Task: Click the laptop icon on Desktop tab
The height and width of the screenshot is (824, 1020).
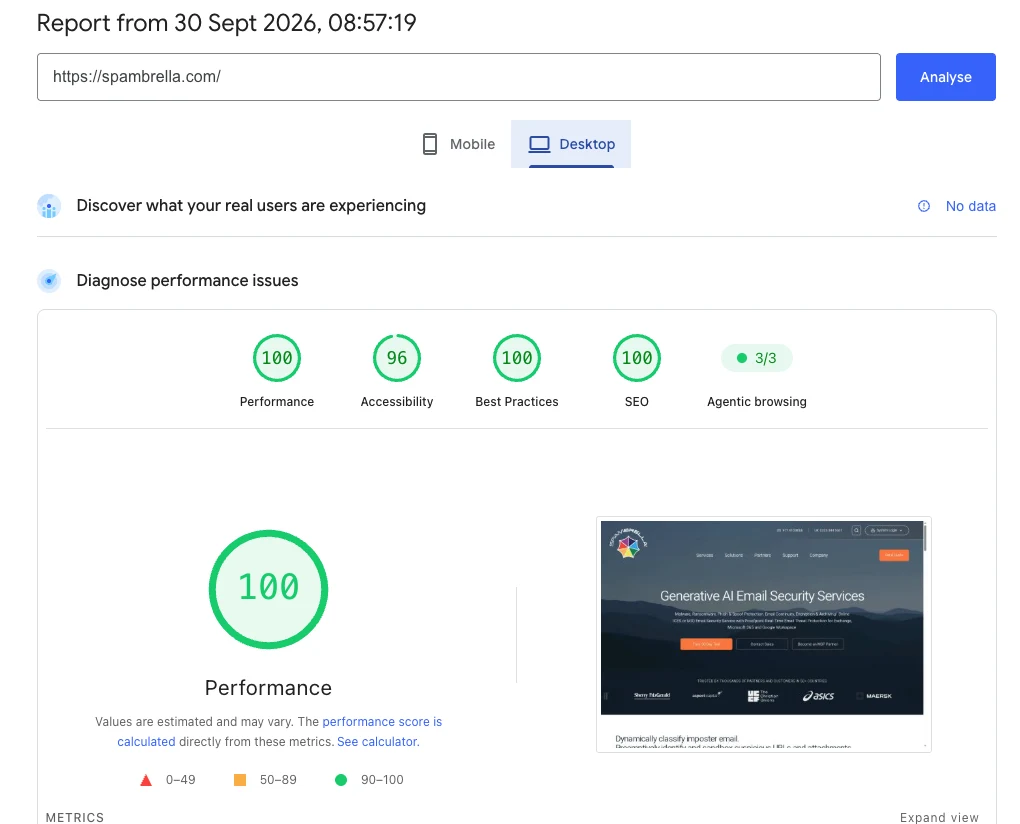Action: (x=539, y=144)
